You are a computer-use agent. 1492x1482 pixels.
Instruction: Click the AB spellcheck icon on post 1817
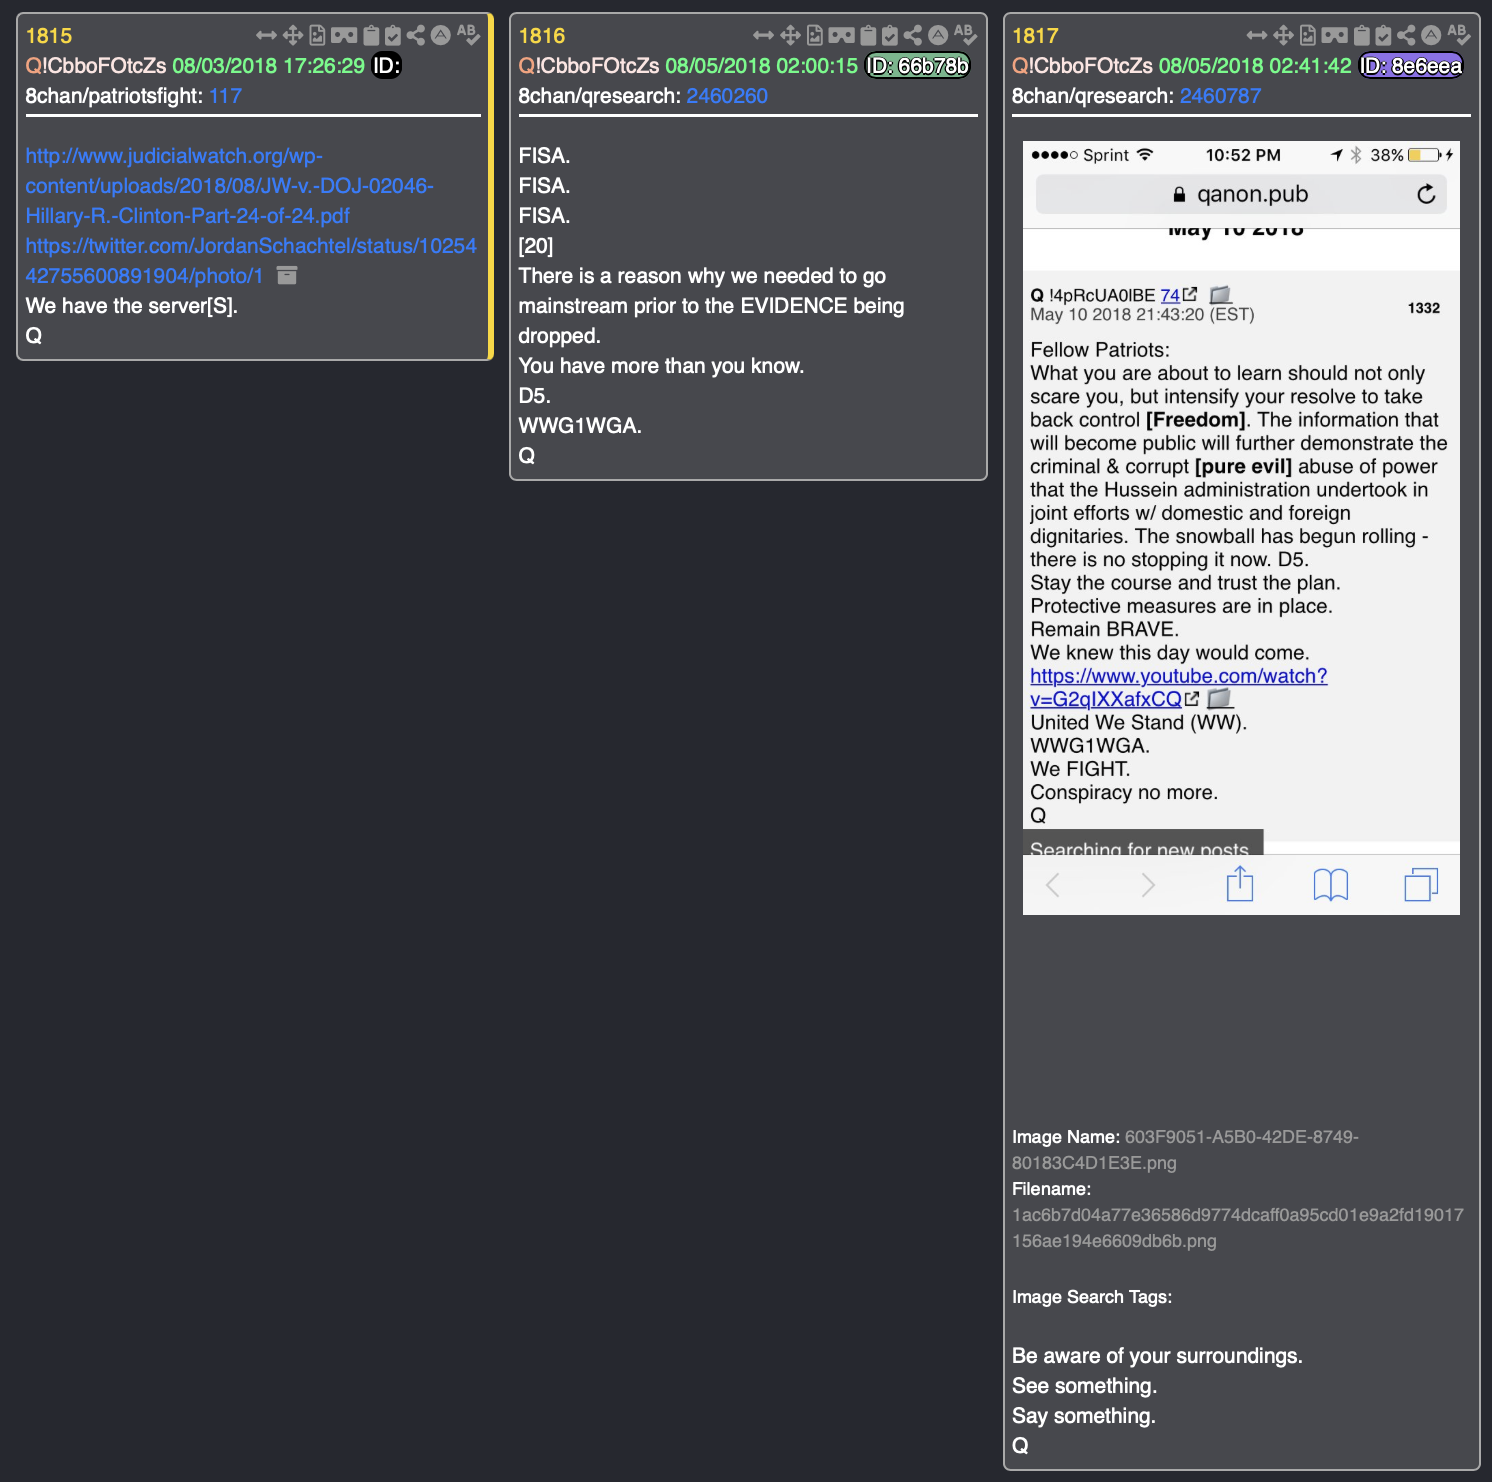(x=1458, y=34)
